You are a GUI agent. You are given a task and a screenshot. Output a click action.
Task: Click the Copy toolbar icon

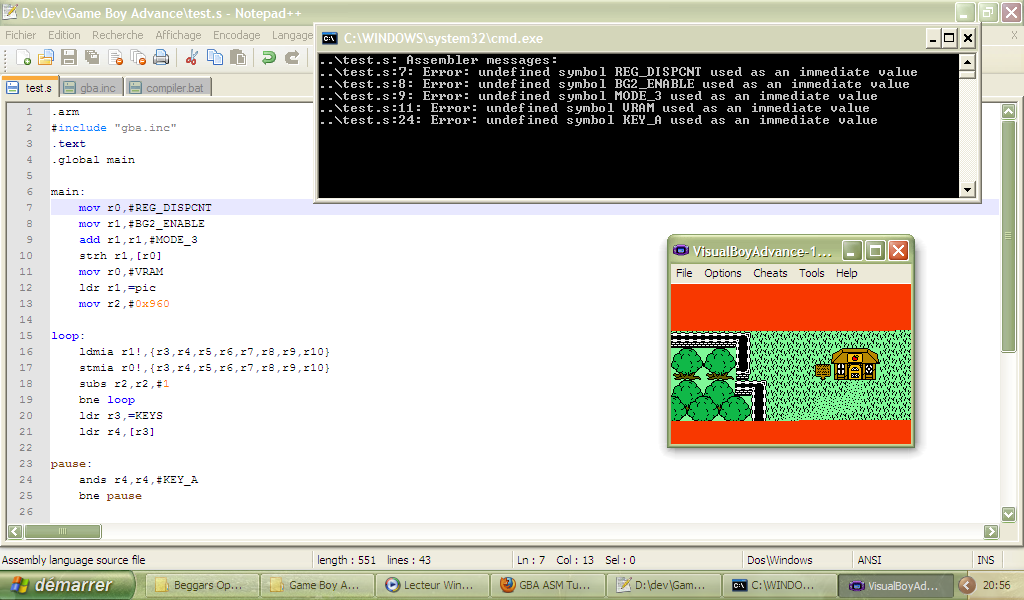(x=215, y=58)
